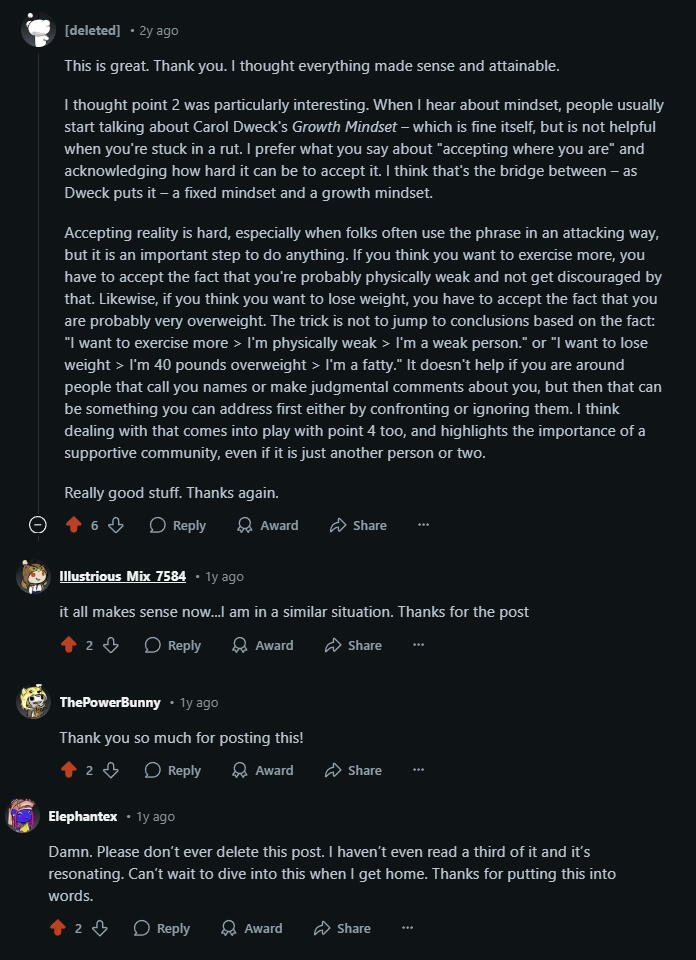The image size is (696, 960).
Task: Open more options on ThePowerBunny's comment
Action: point(418,770)
